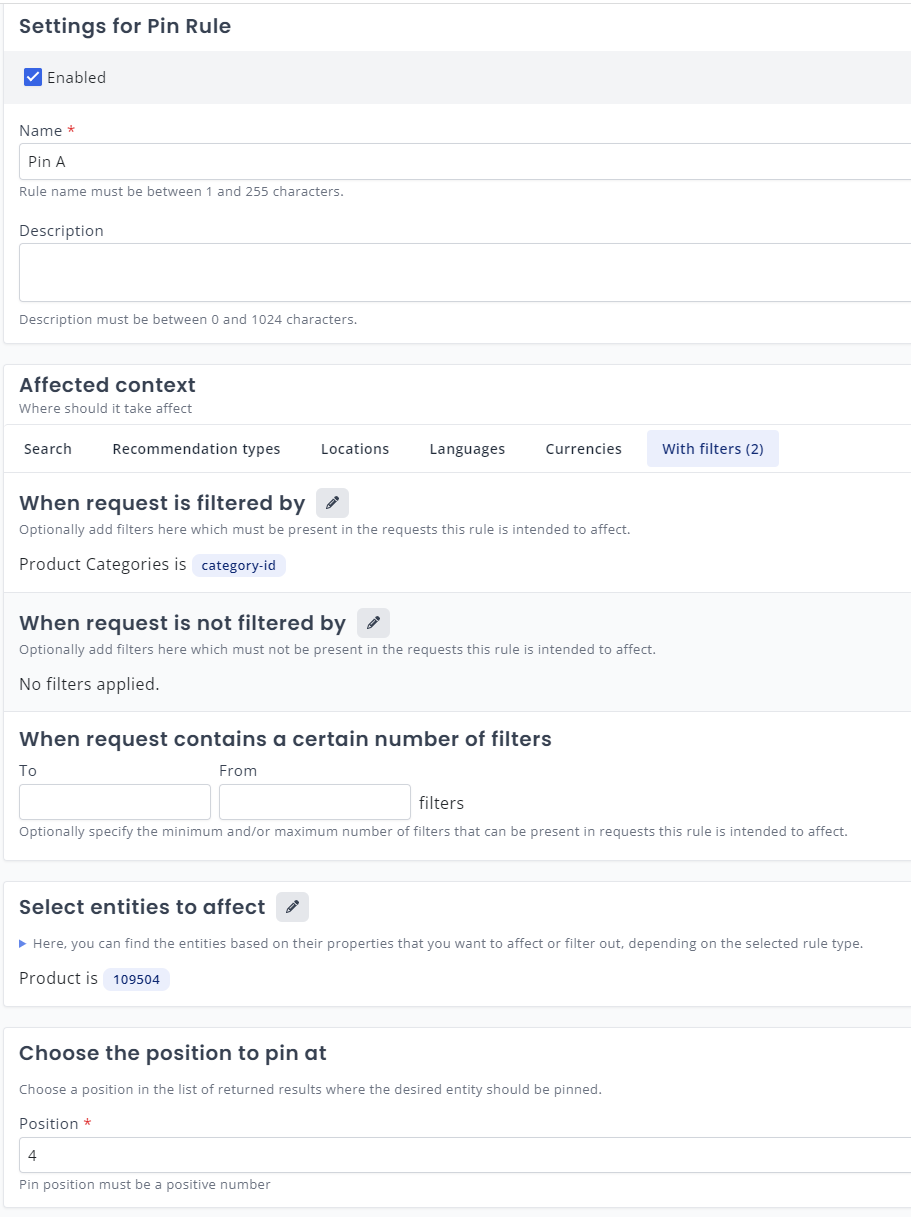Edit the 'When request is filtered by' filters

332,503
